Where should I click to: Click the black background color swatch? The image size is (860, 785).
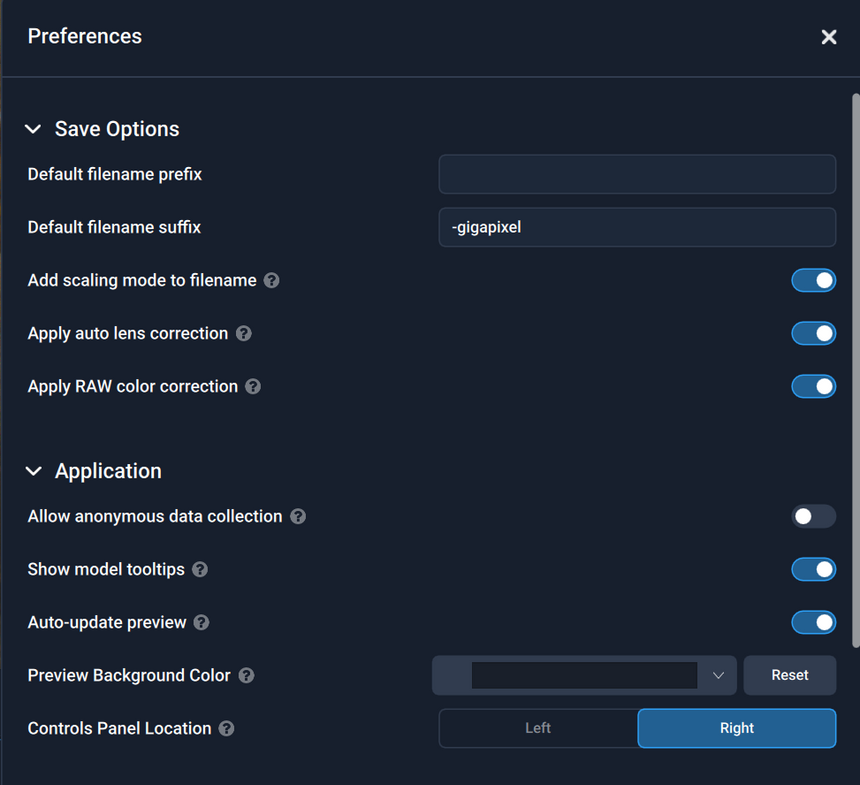584,676
